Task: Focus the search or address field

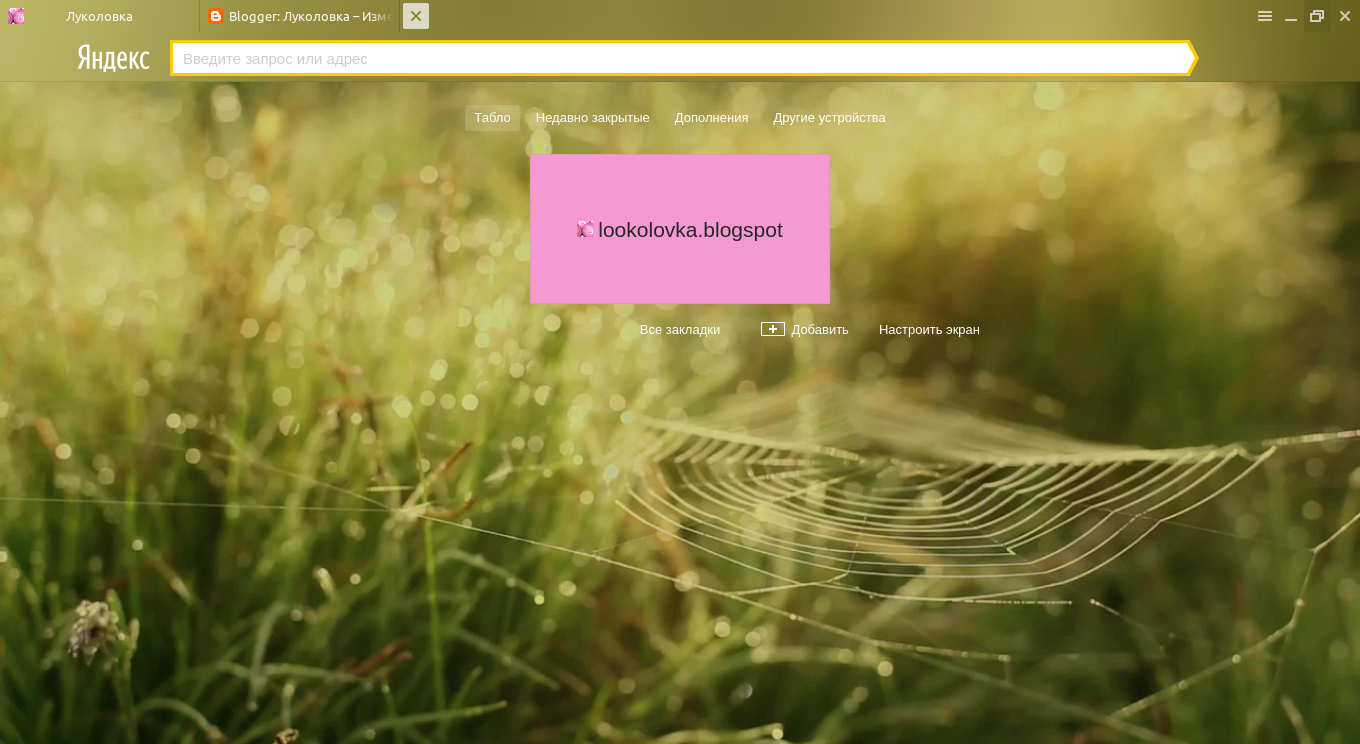Action: point(684,58)
